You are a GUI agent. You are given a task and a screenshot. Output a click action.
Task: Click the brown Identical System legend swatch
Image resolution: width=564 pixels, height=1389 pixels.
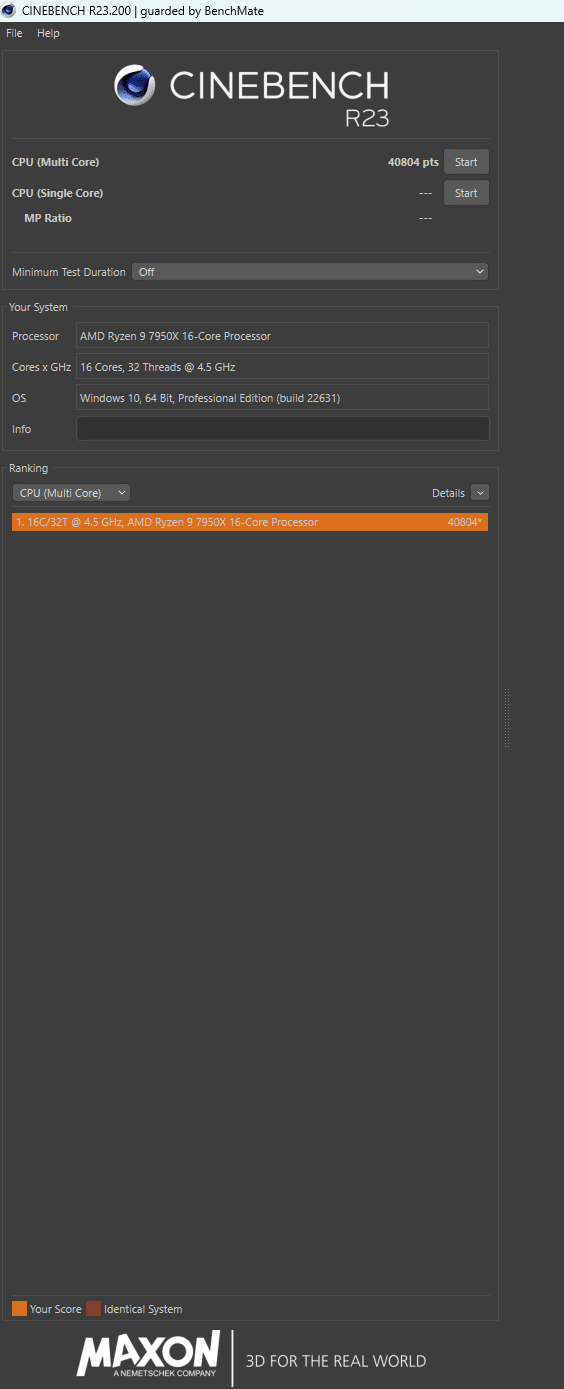[93, 1309]
